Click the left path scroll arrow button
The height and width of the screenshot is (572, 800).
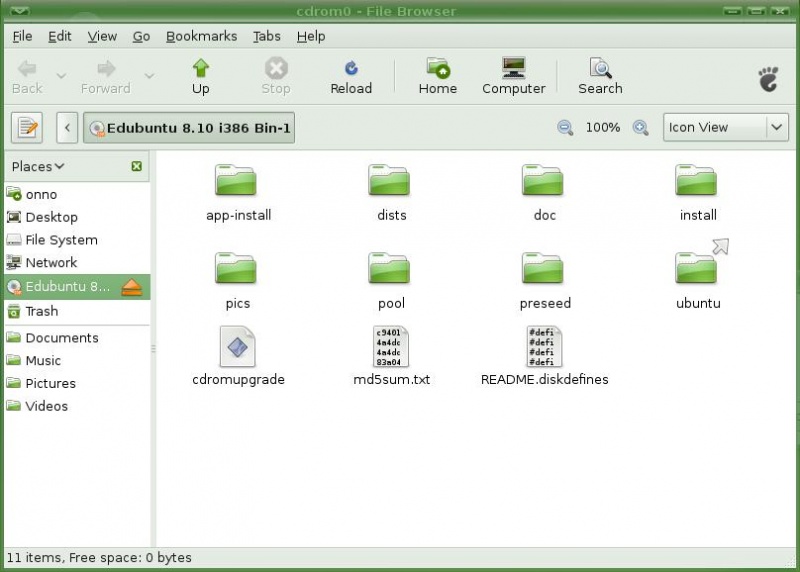coord(67,128)
